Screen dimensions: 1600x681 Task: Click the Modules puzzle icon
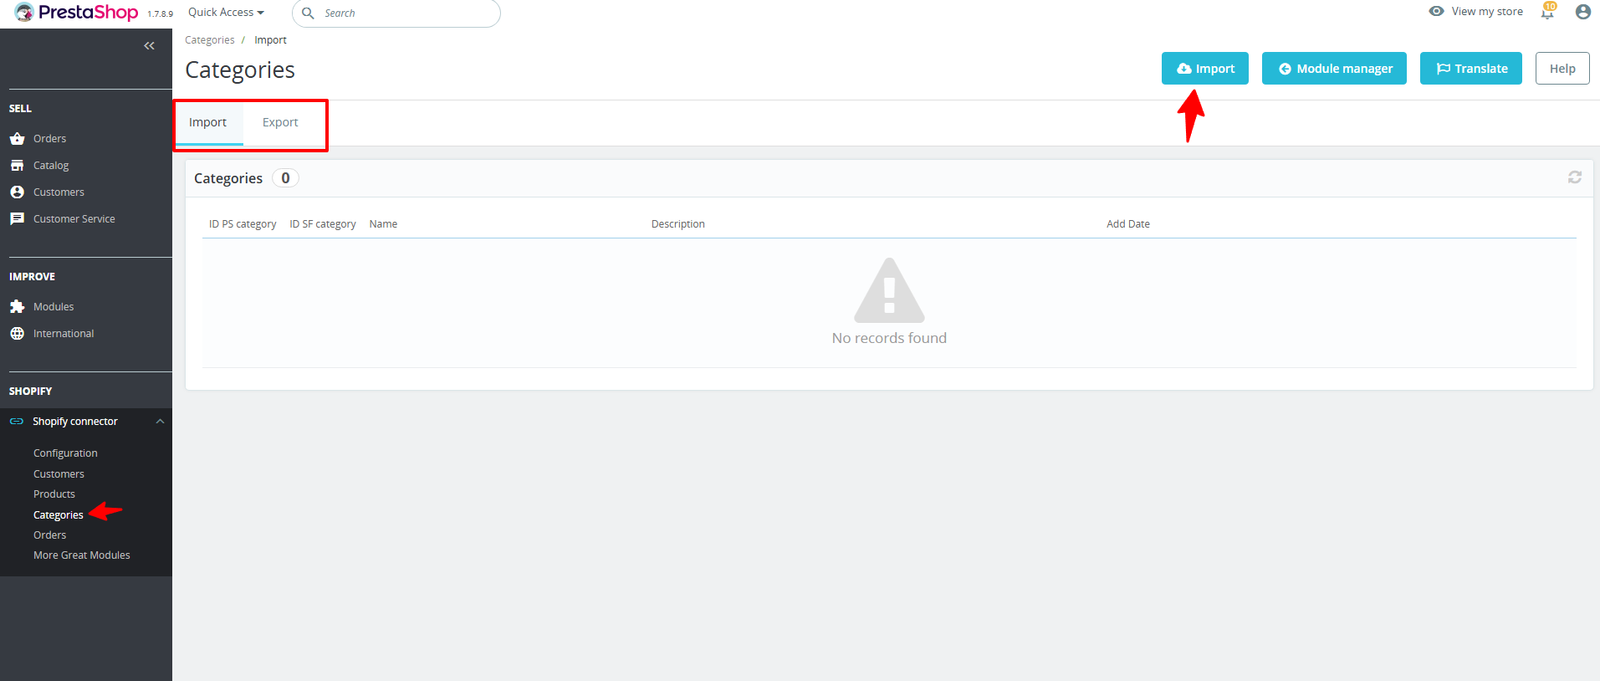pyautogui.click(x=17, y=307)
